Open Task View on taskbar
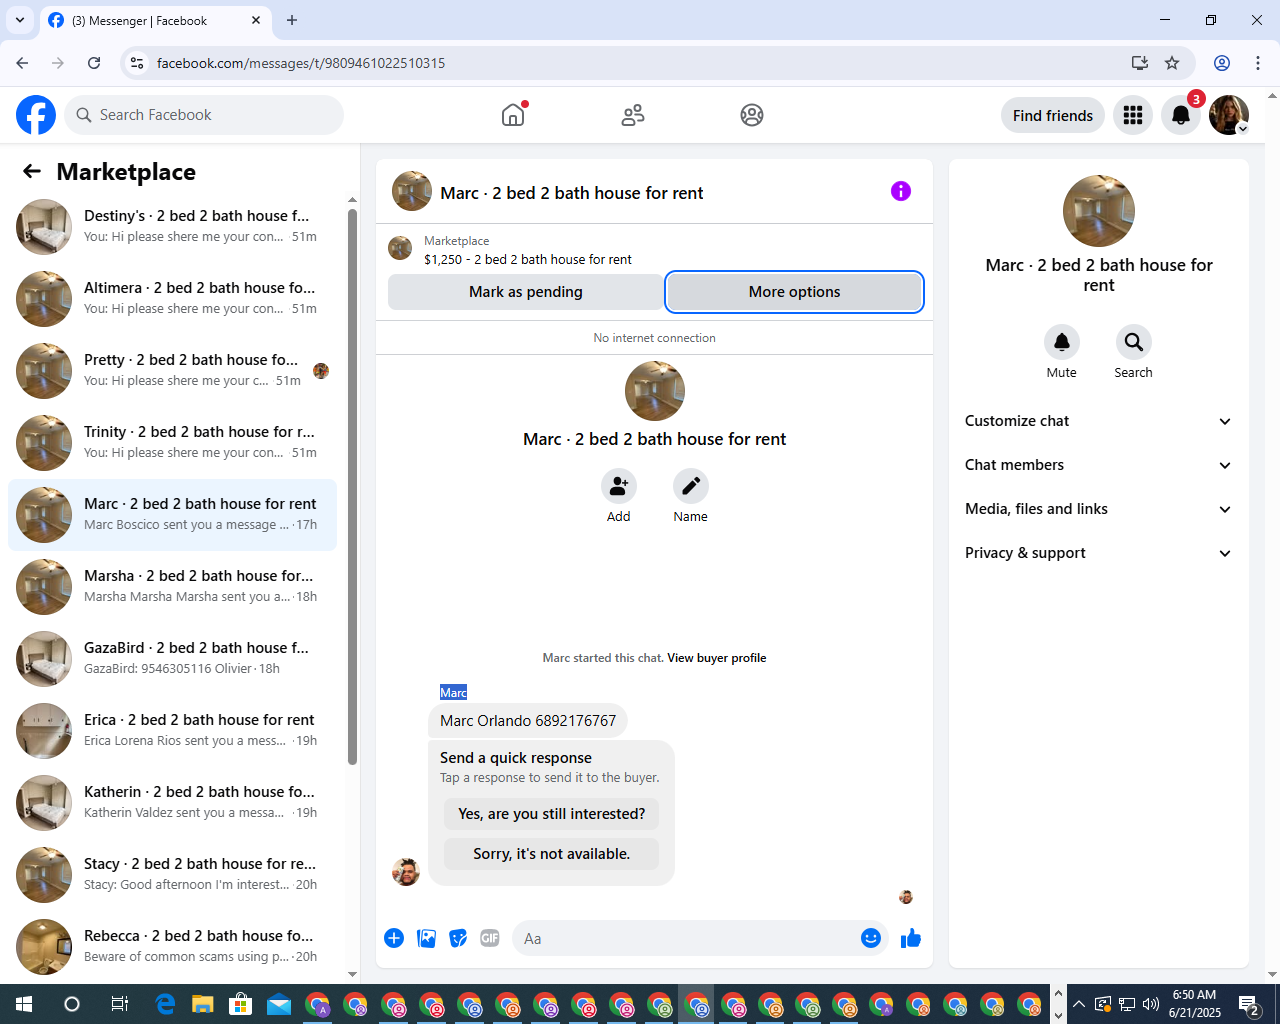The width and height of the screenshot is (1280, 1024). (119, 1004)
